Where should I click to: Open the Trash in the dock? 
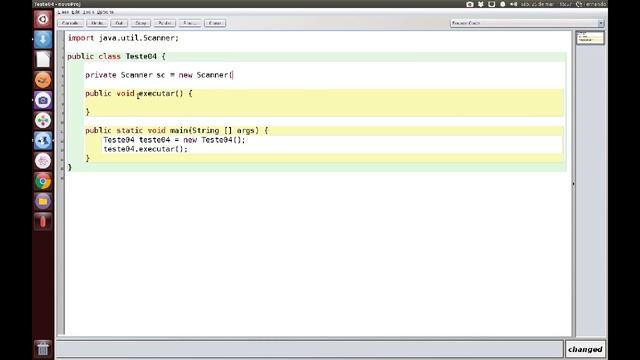tap(43, 349)
